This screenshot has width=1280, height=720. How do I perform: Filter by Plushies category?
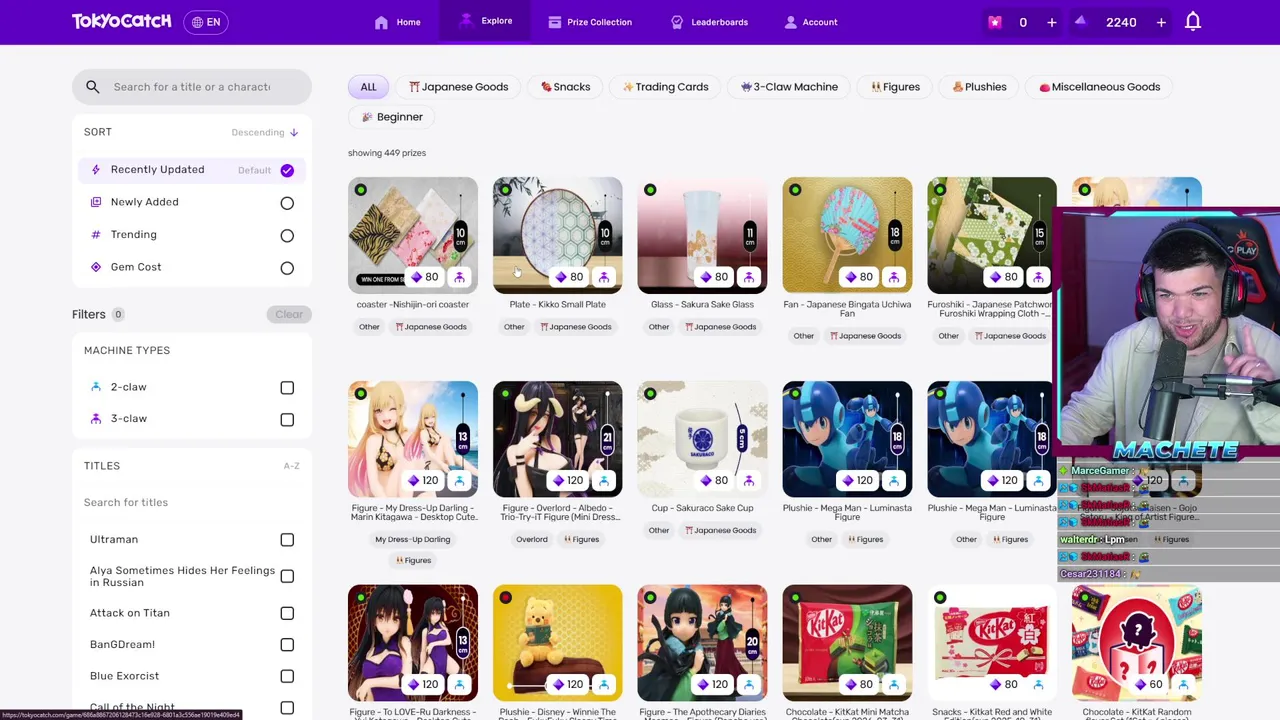(979, 87)
